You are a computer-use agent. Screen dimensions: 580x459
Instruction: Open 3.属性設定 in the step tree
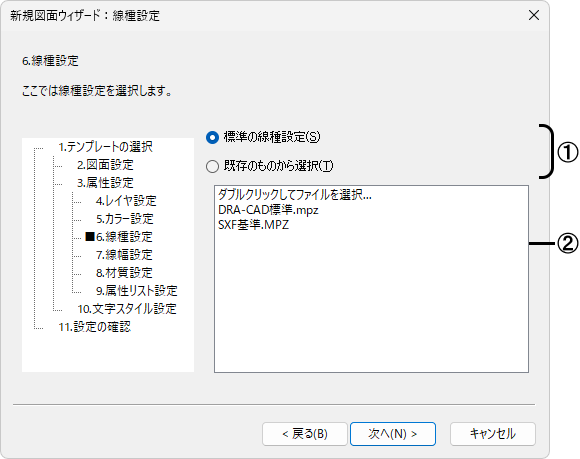[105, 183]
